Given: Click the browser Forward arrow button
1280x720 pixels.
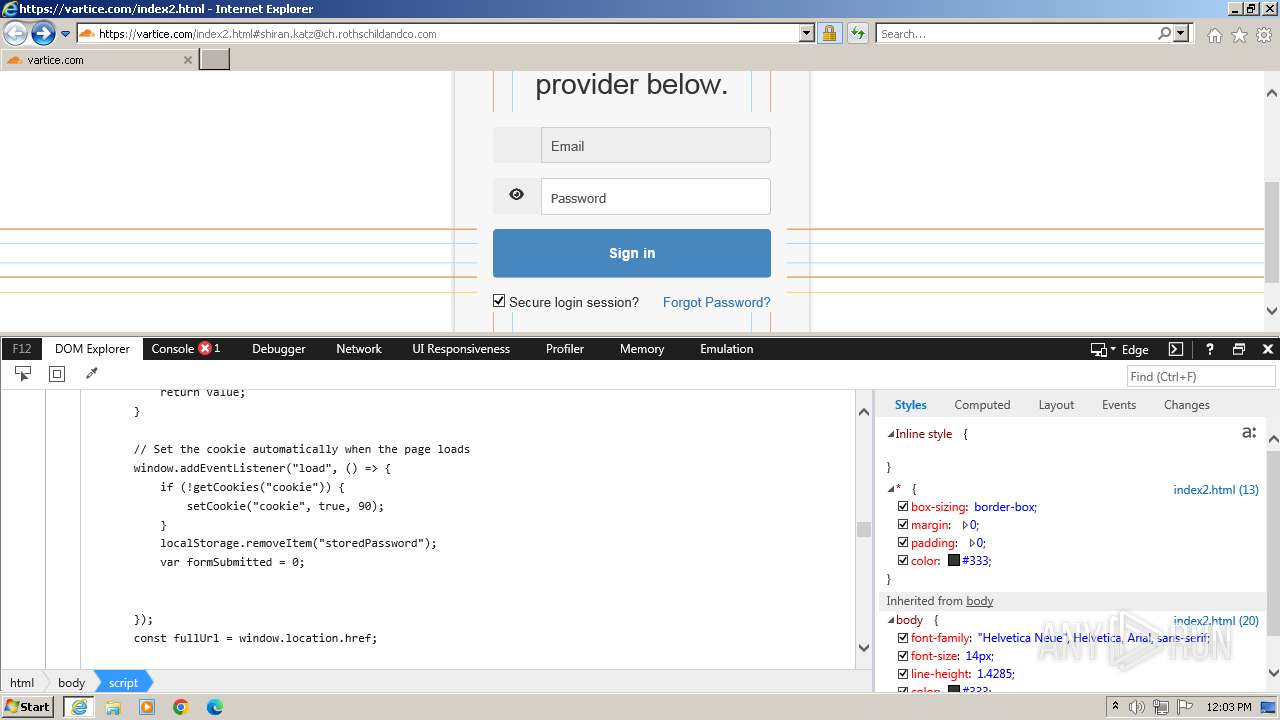Looking at the screenshot, I should (x=43, y=33).
